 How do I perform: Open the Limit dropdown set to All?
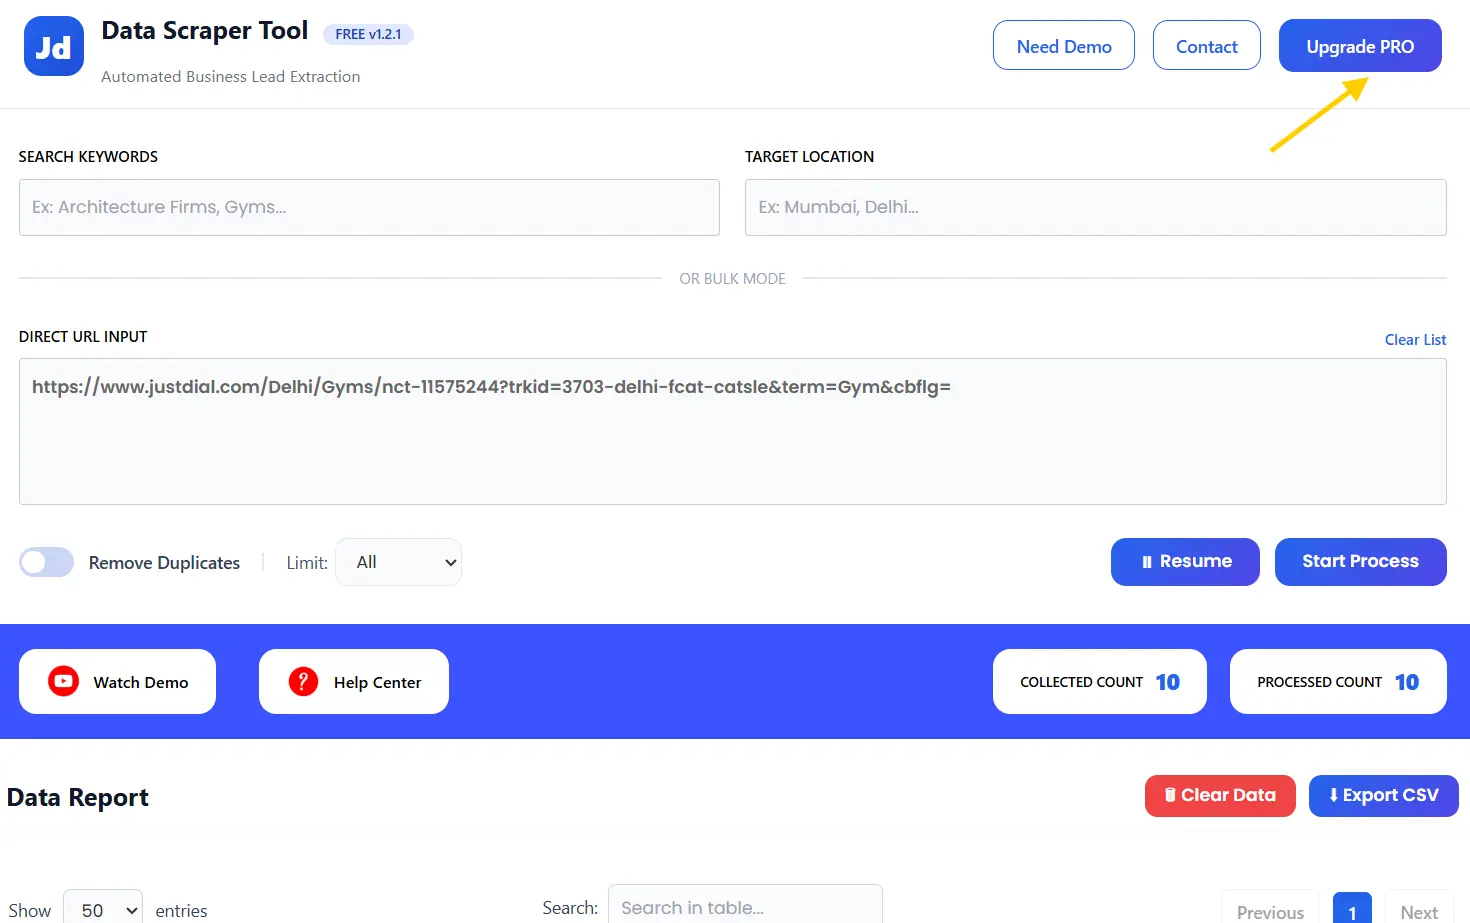point(398,562)
